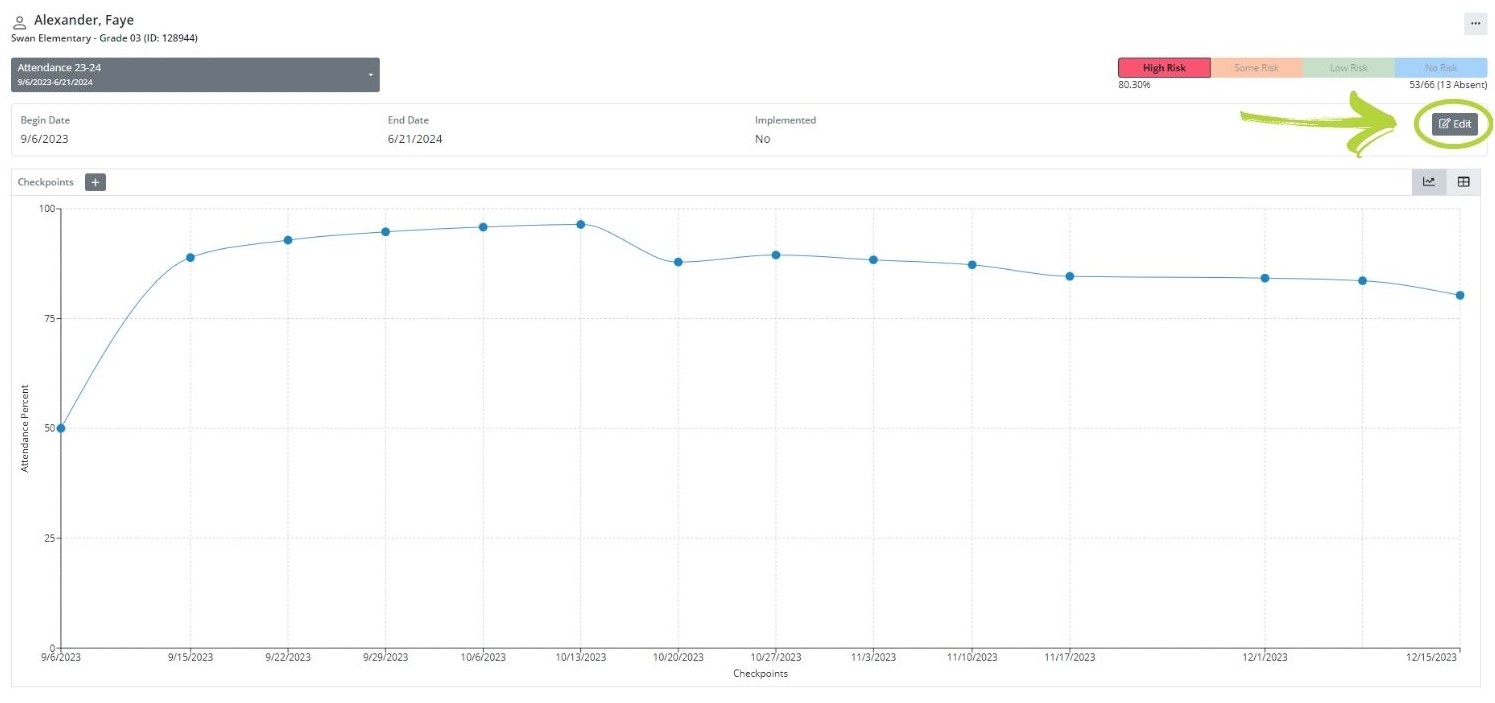Screen dimensions: 1495x703
Task: Switch to table grid view
Action: tap(1463, 182)
